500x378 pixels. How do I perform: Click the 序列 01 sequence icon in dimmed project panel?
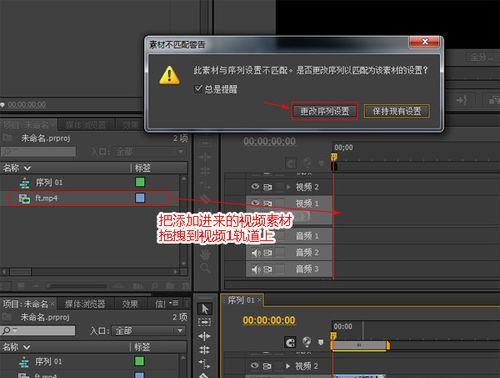(x=24, y=183)
